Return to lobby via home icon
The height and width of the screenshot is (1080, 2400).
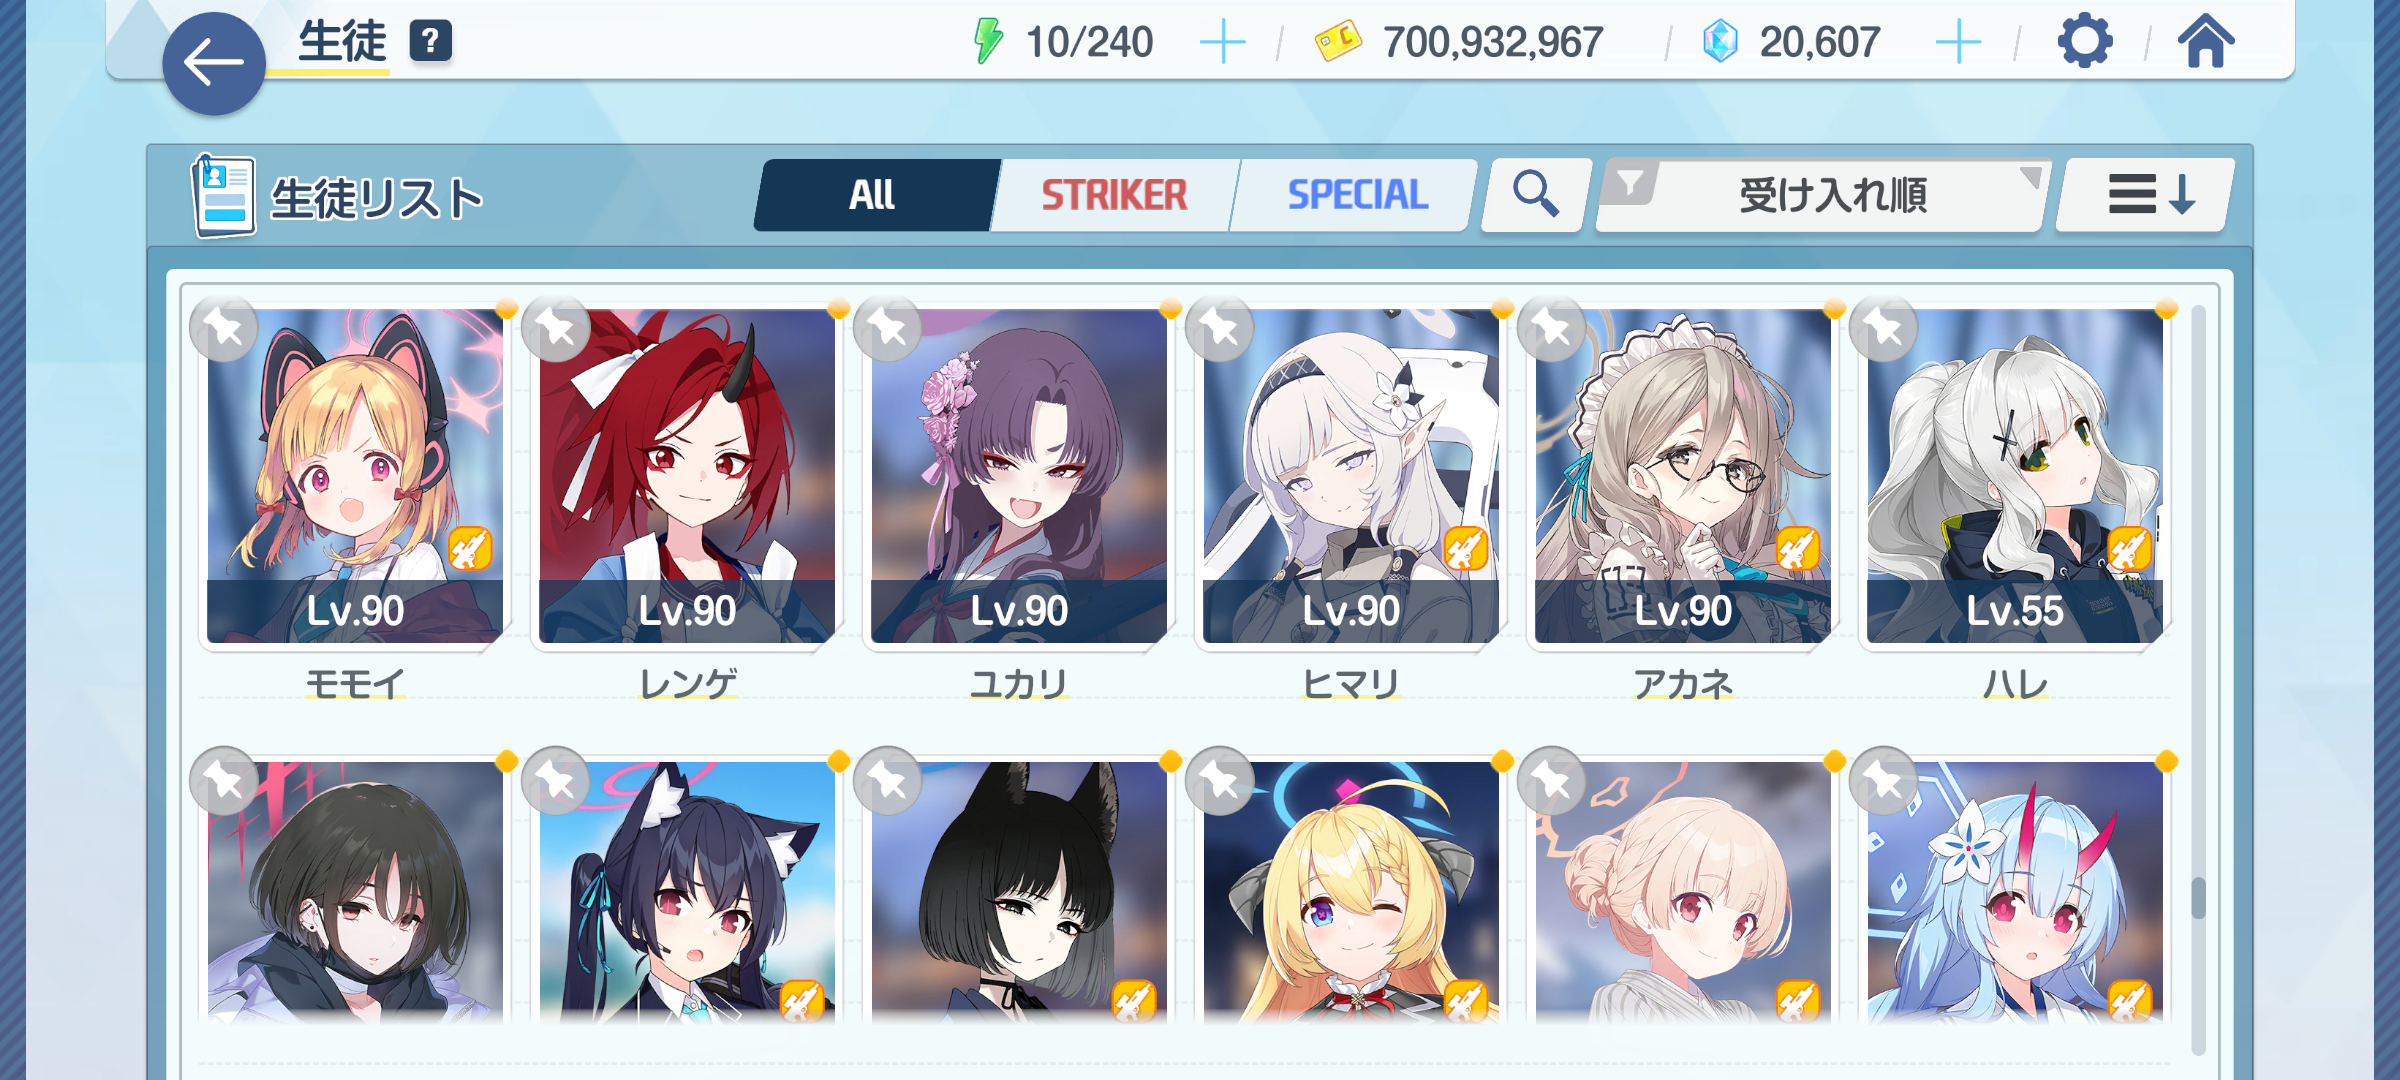tap(2206, 42)
